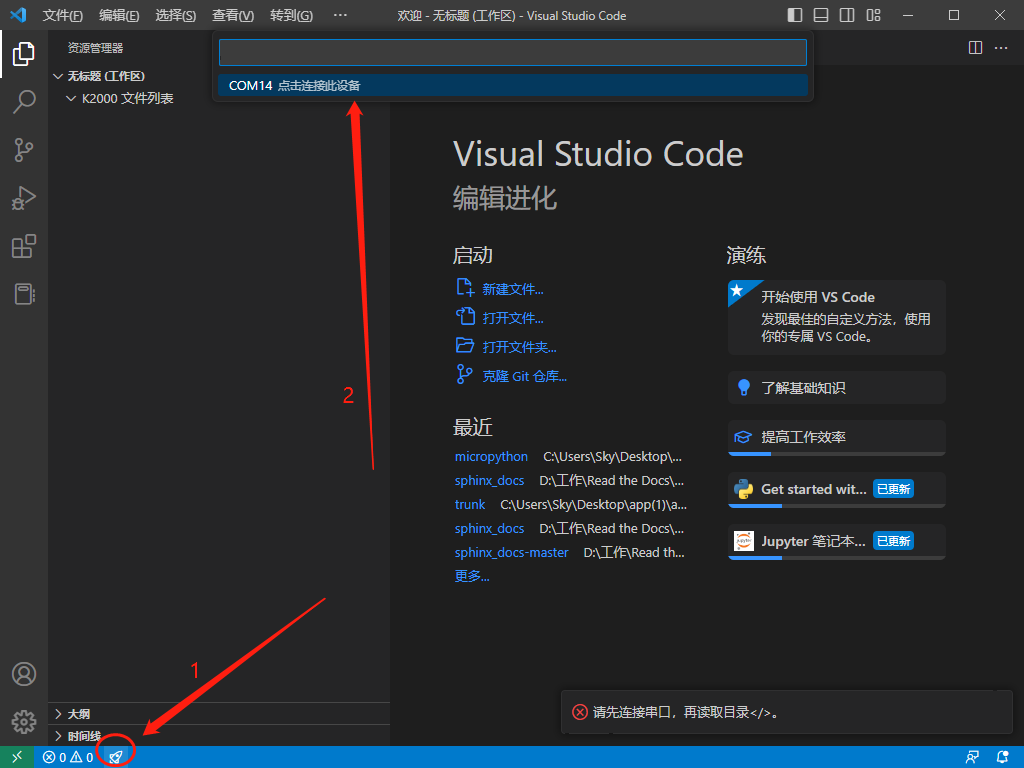The width and height of the screenshot is (1024, 768).
Task: Click the errors and warnings status indicator
Action: 68,757
